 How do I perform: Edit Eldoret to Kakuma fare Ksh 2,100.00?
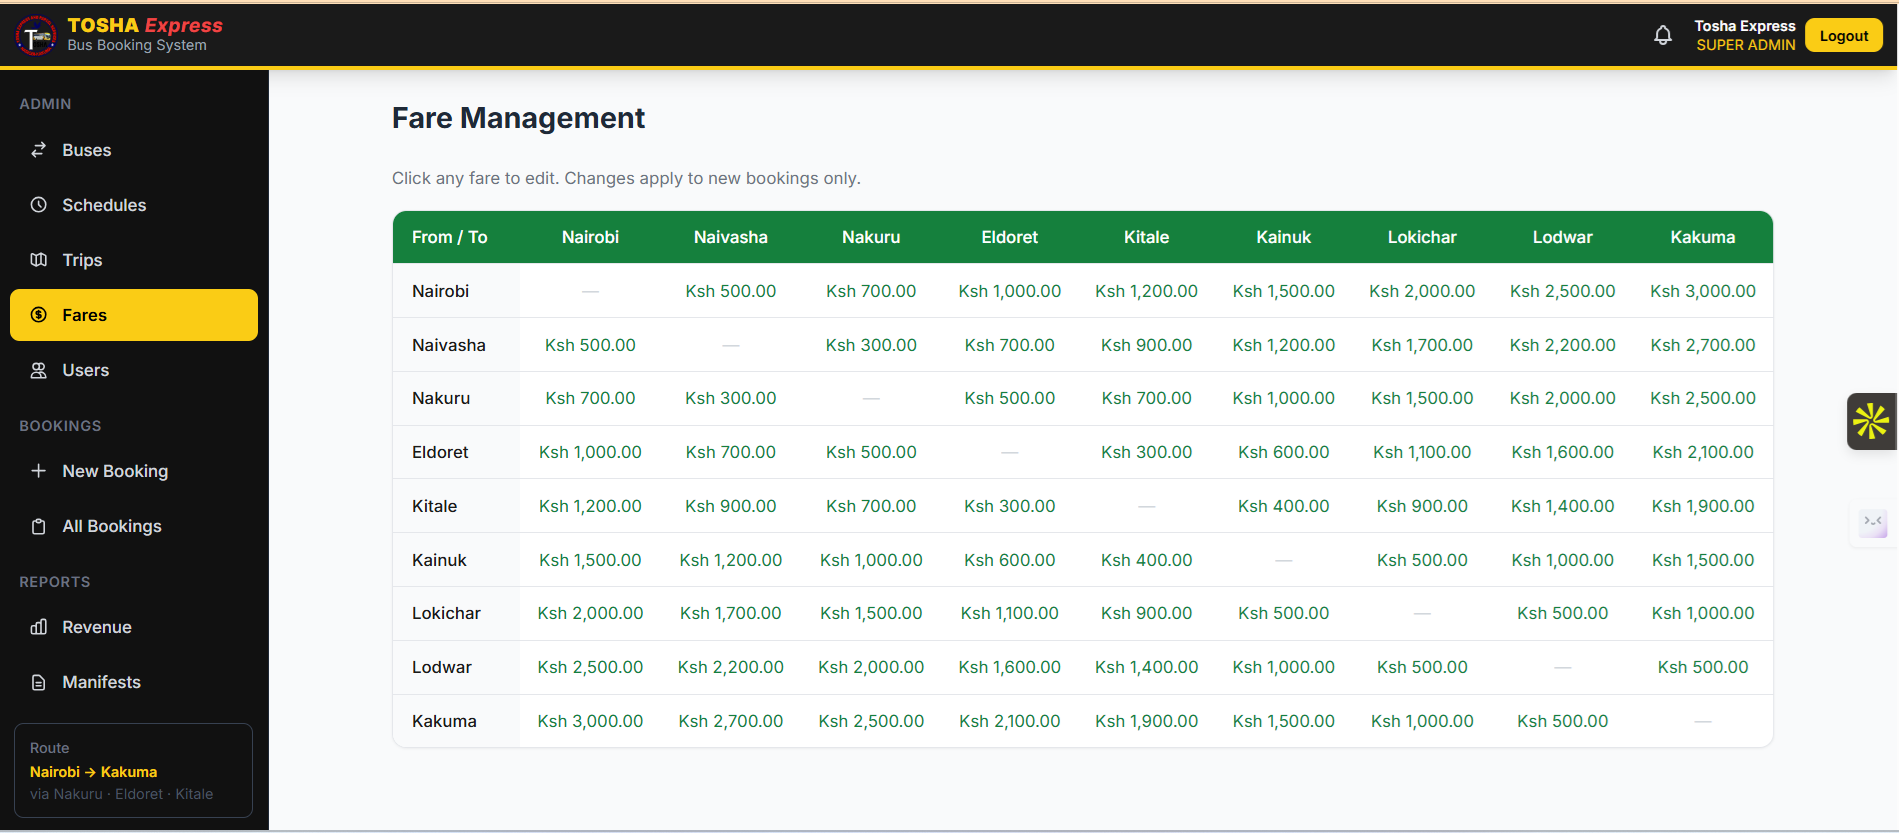pyautogui.click(x=1703, y=452)
